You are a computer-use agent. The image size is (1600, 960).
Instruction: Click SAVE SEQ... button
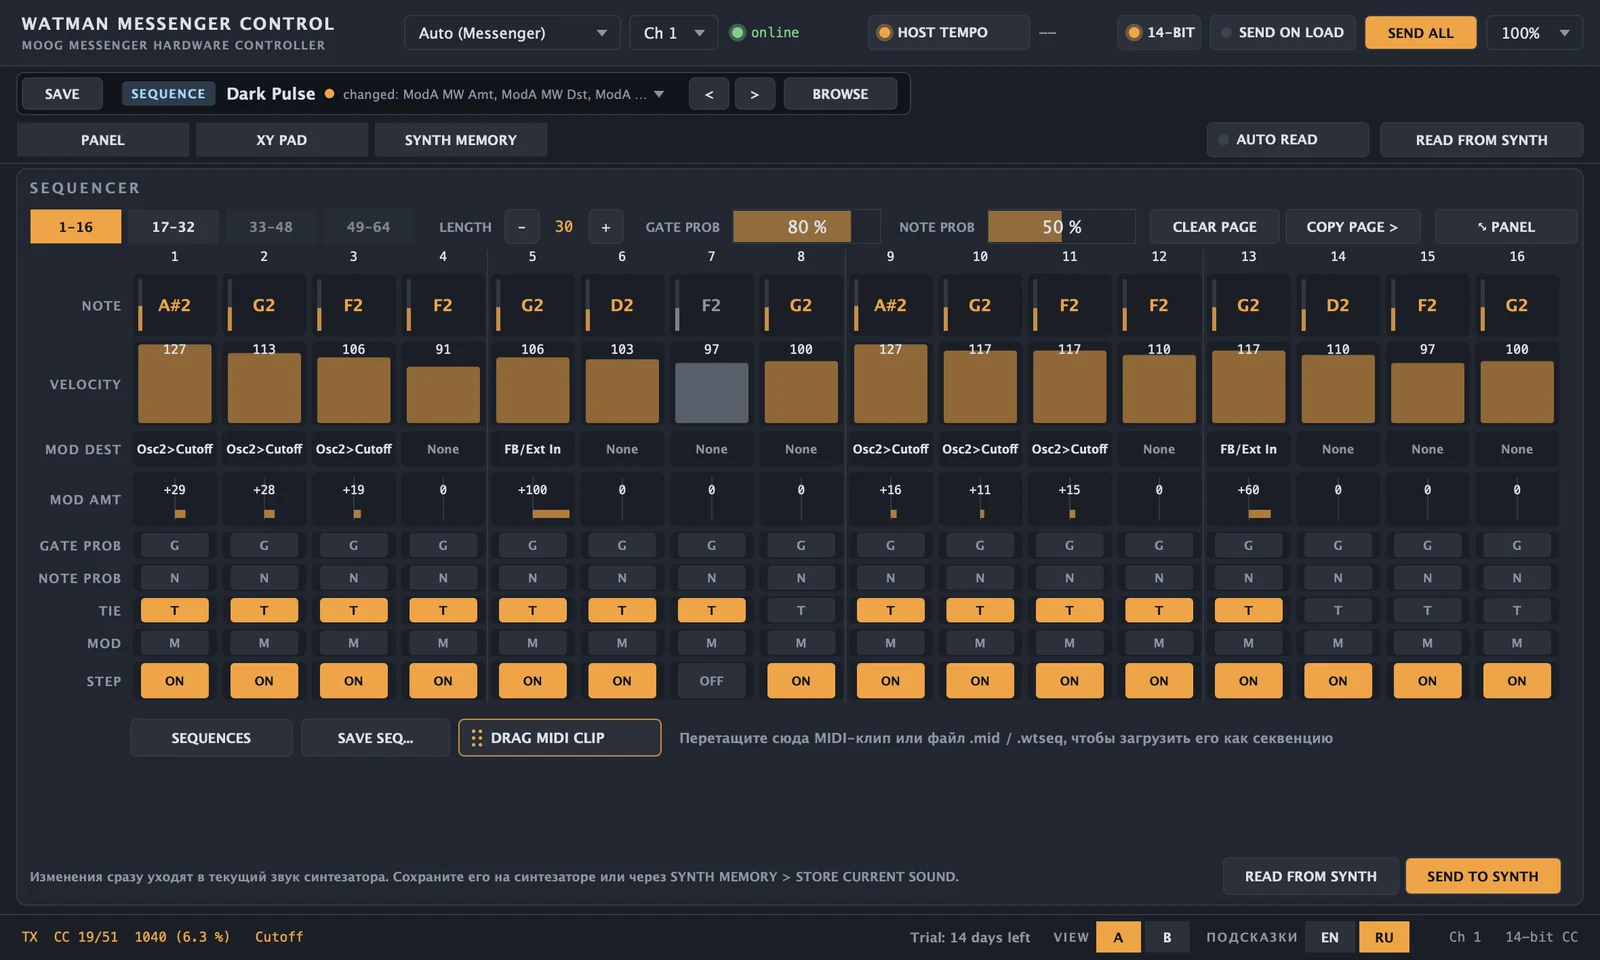point(375,738)
